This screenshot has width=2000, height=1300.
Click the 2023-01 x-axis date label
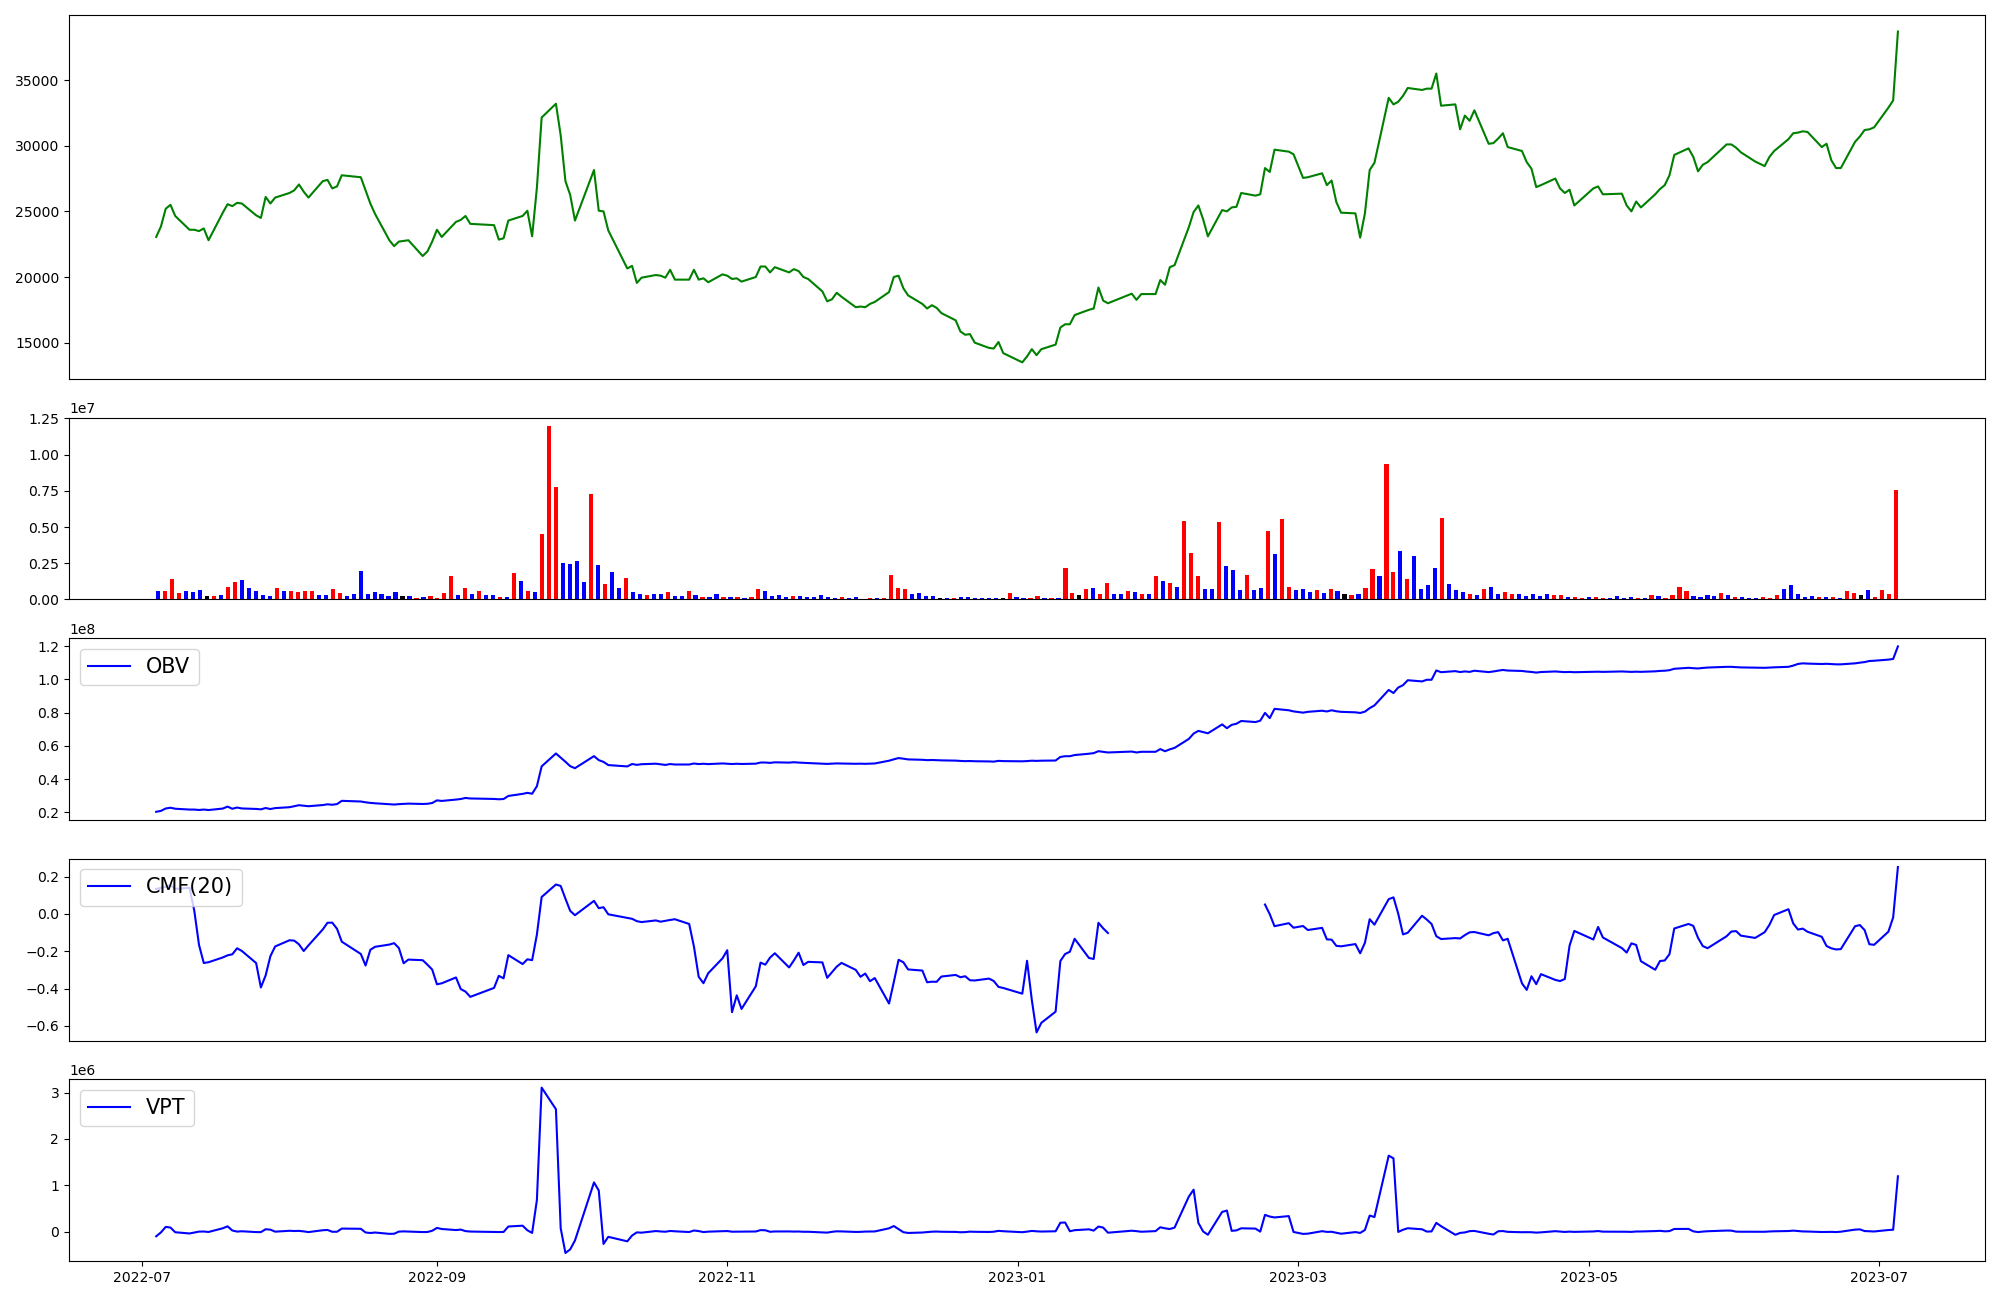[x=1018, y=1277]
